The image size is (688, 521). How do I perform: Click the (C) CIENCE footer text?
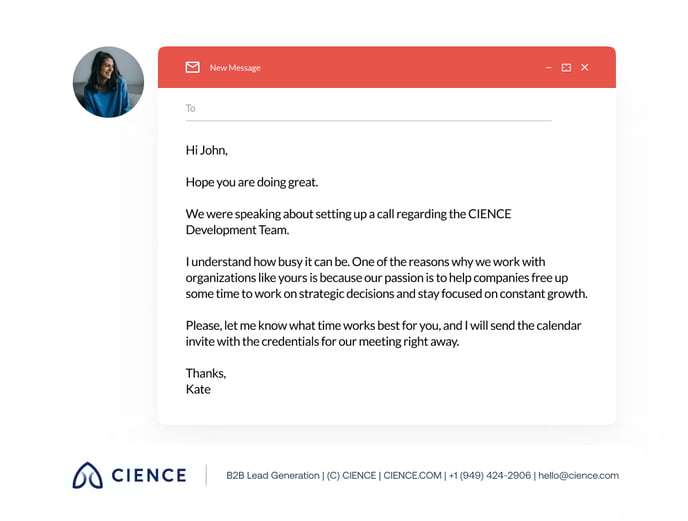351,475
